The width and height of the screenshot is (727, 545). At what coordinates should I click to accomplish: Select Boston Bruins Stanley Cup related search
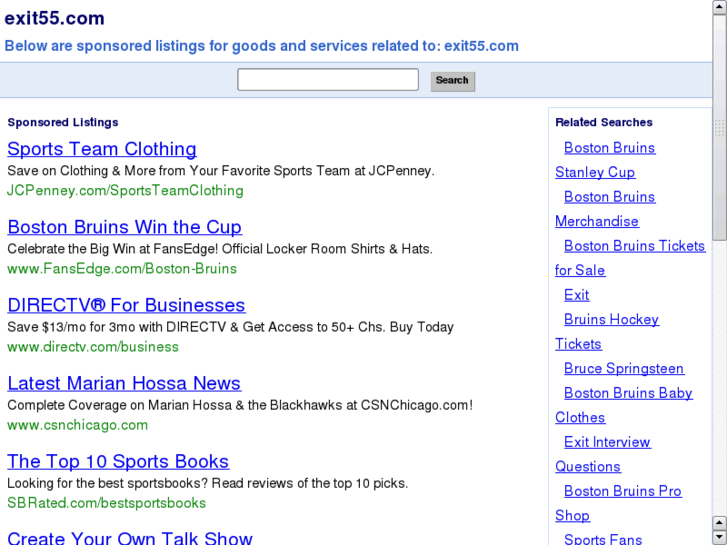(609, 148)
